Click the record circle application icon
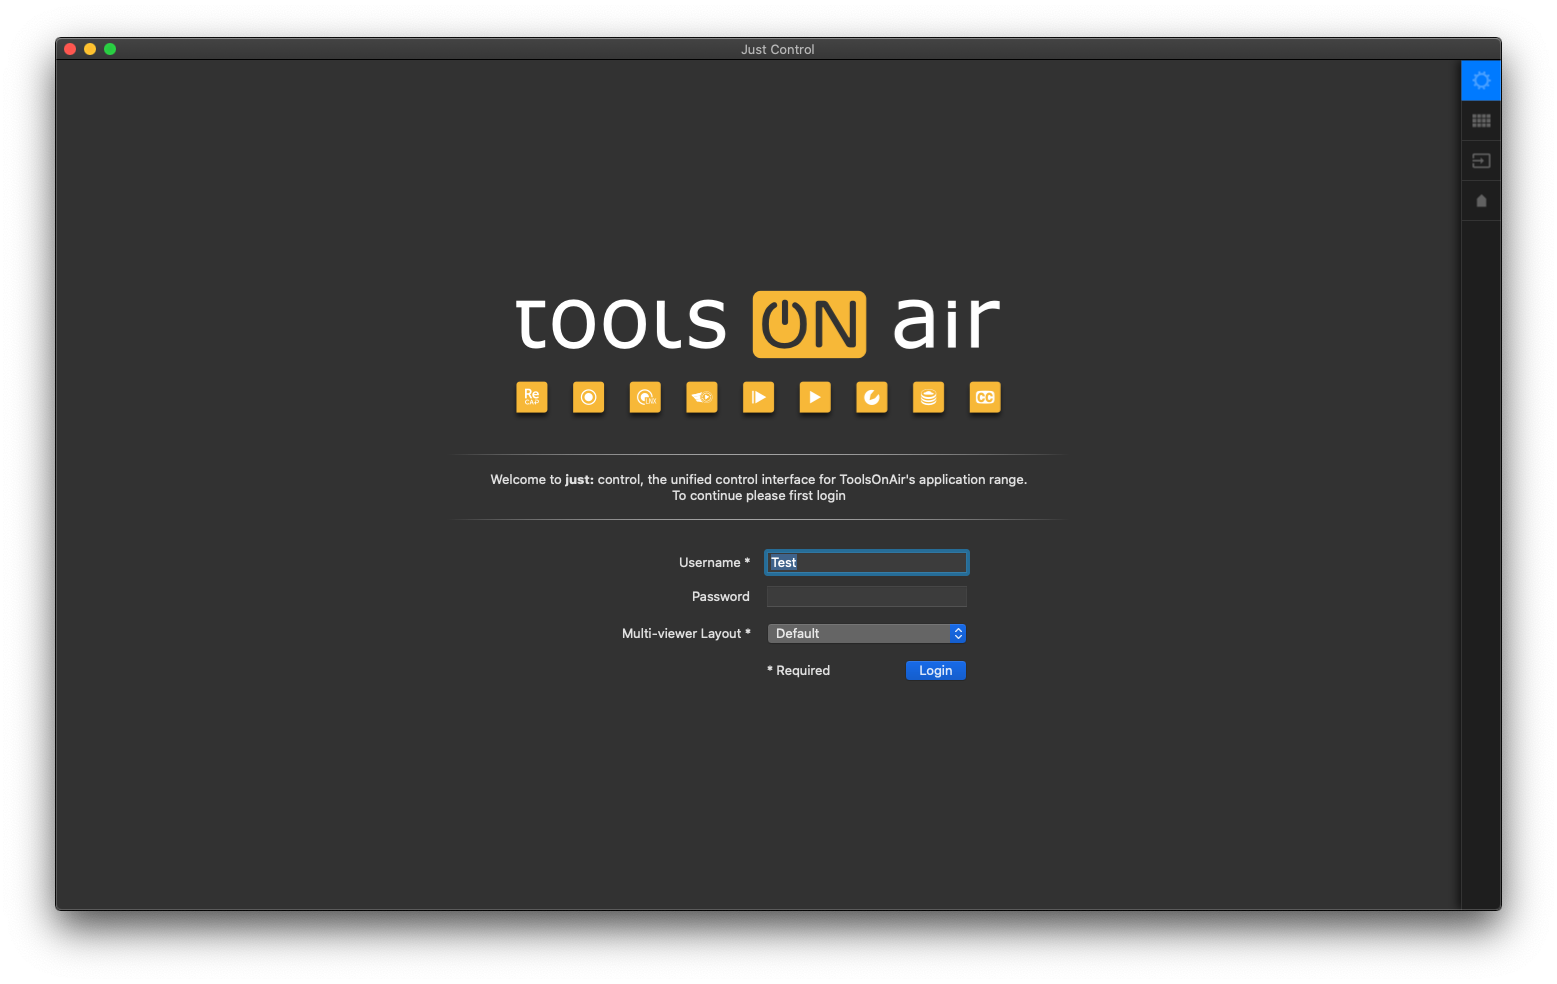Image resolution: width=1557 pixels, height=984 pixels. point(589,397)
